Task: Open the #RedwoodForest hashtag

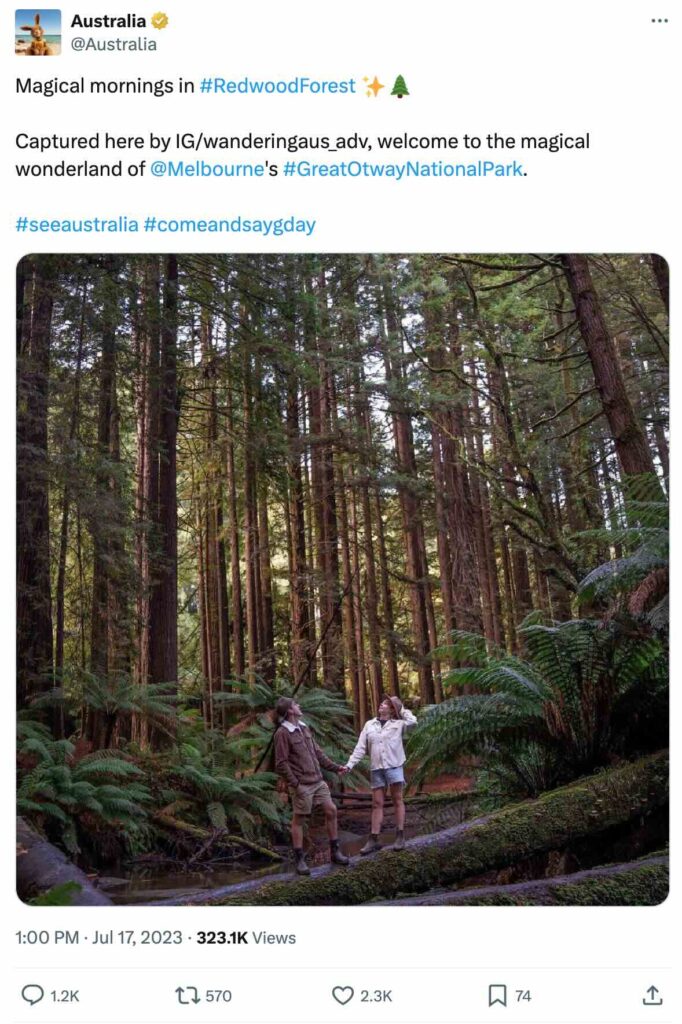Action: click(275, 87)
